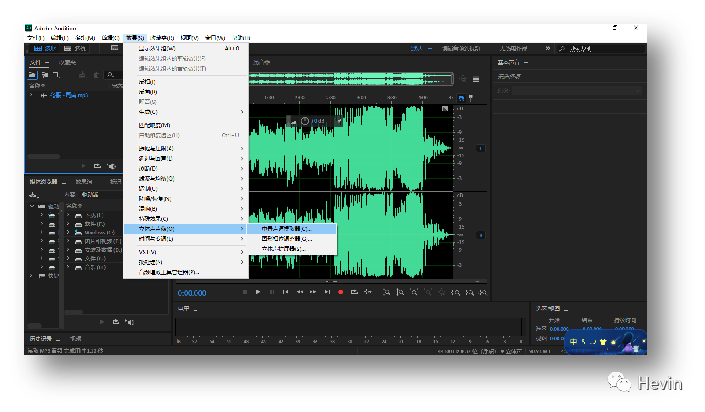Click the Zoom In Time icon
This screenshot has width=705, height=412.
pyautogui.click(x=414, y=292)
